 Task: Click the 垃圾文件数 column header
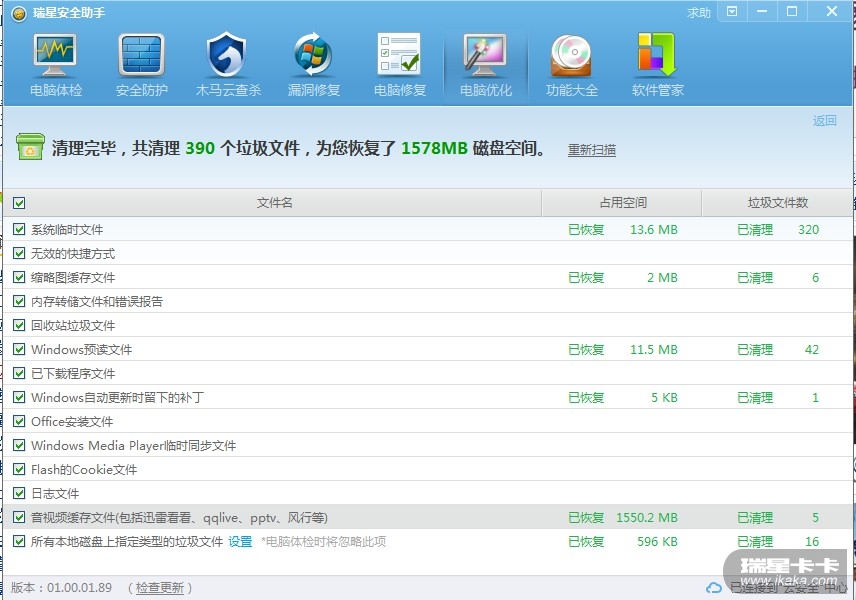click(x=777, y=203)
